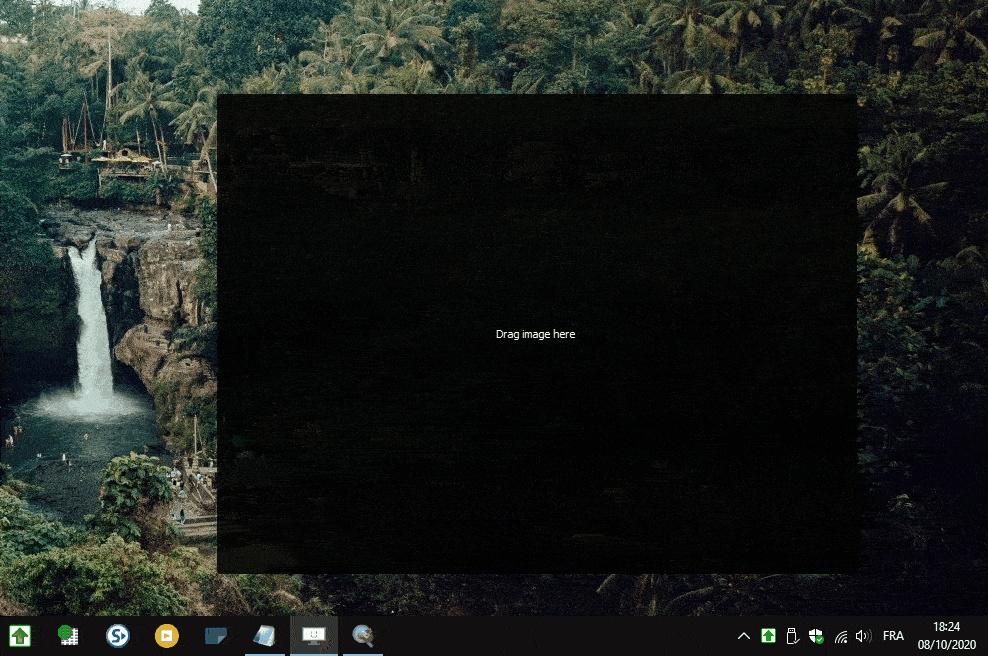The width and height of the screenshot is (988, 656).
Task: Click the FRA input language indicator
Action: [893, 636]
